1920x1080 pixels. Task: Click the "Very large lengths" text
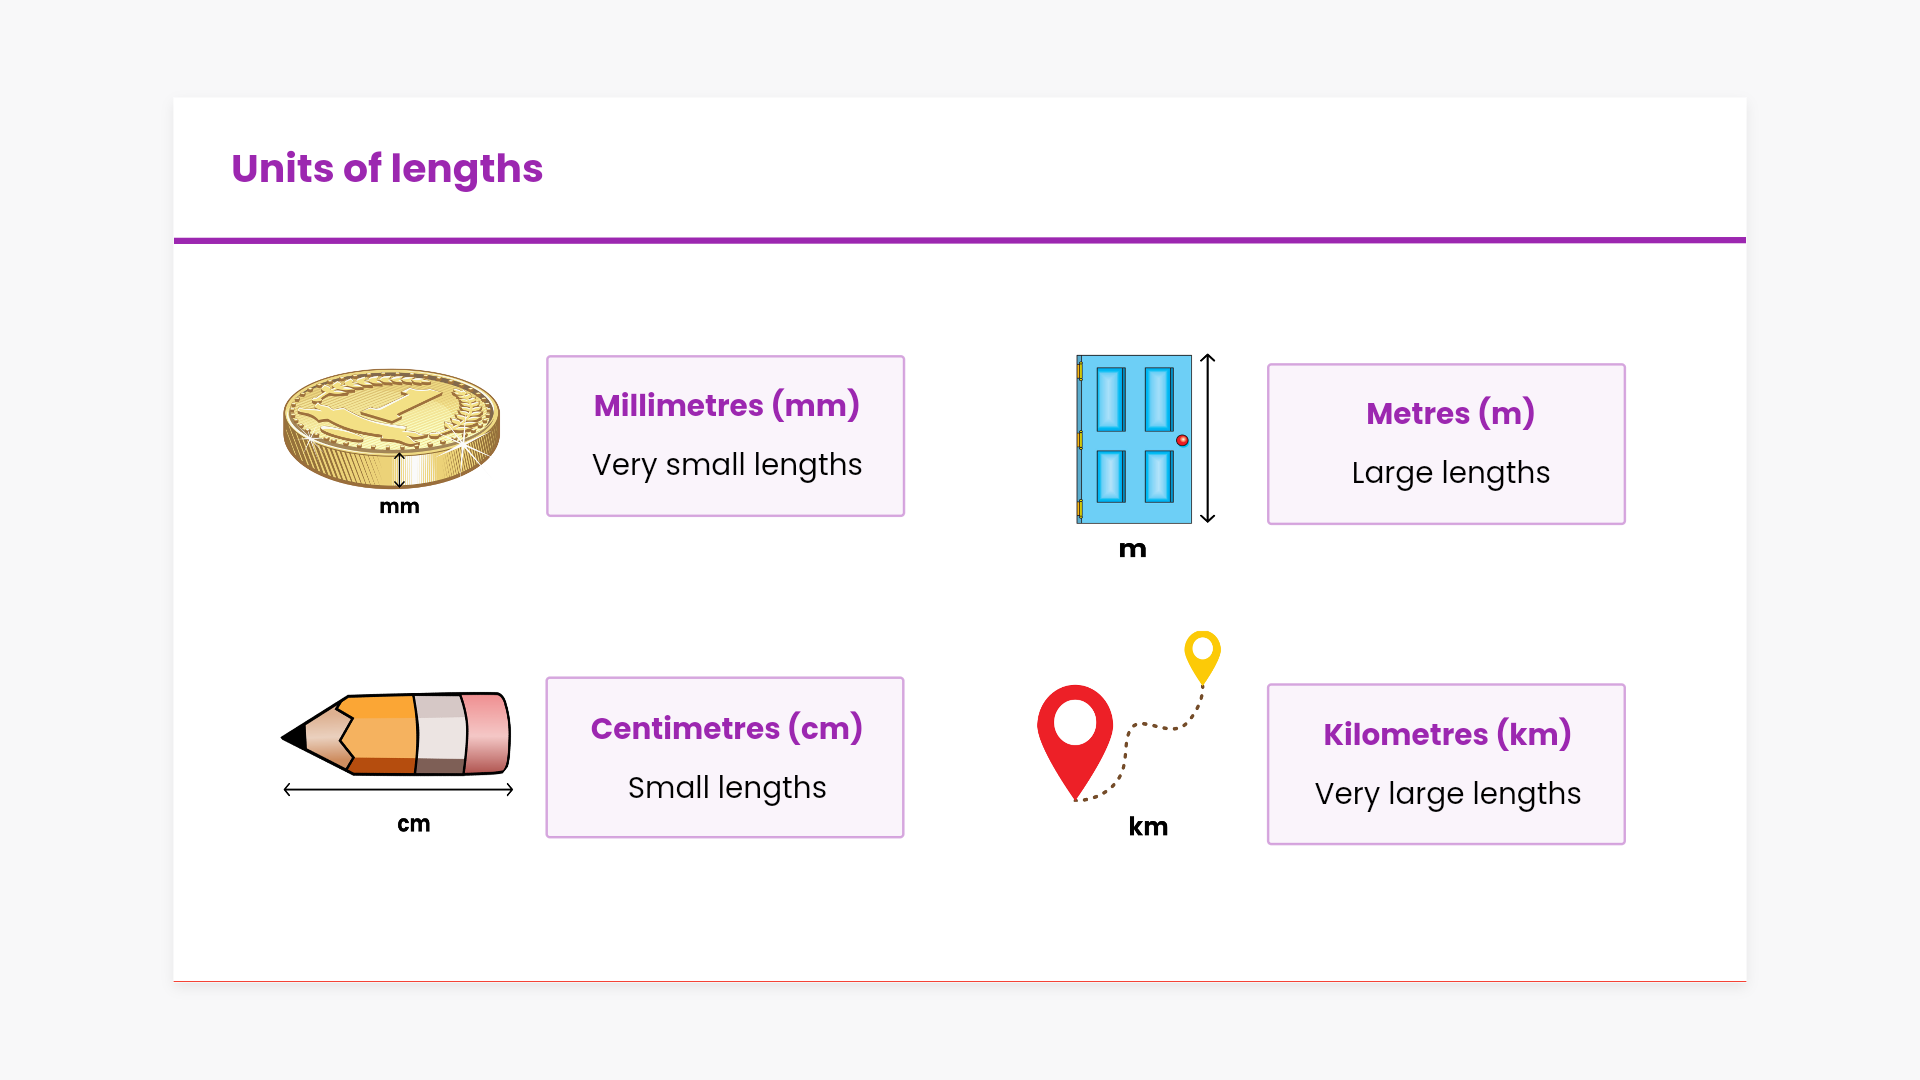pyautogui.click(x=1447, y=794)
